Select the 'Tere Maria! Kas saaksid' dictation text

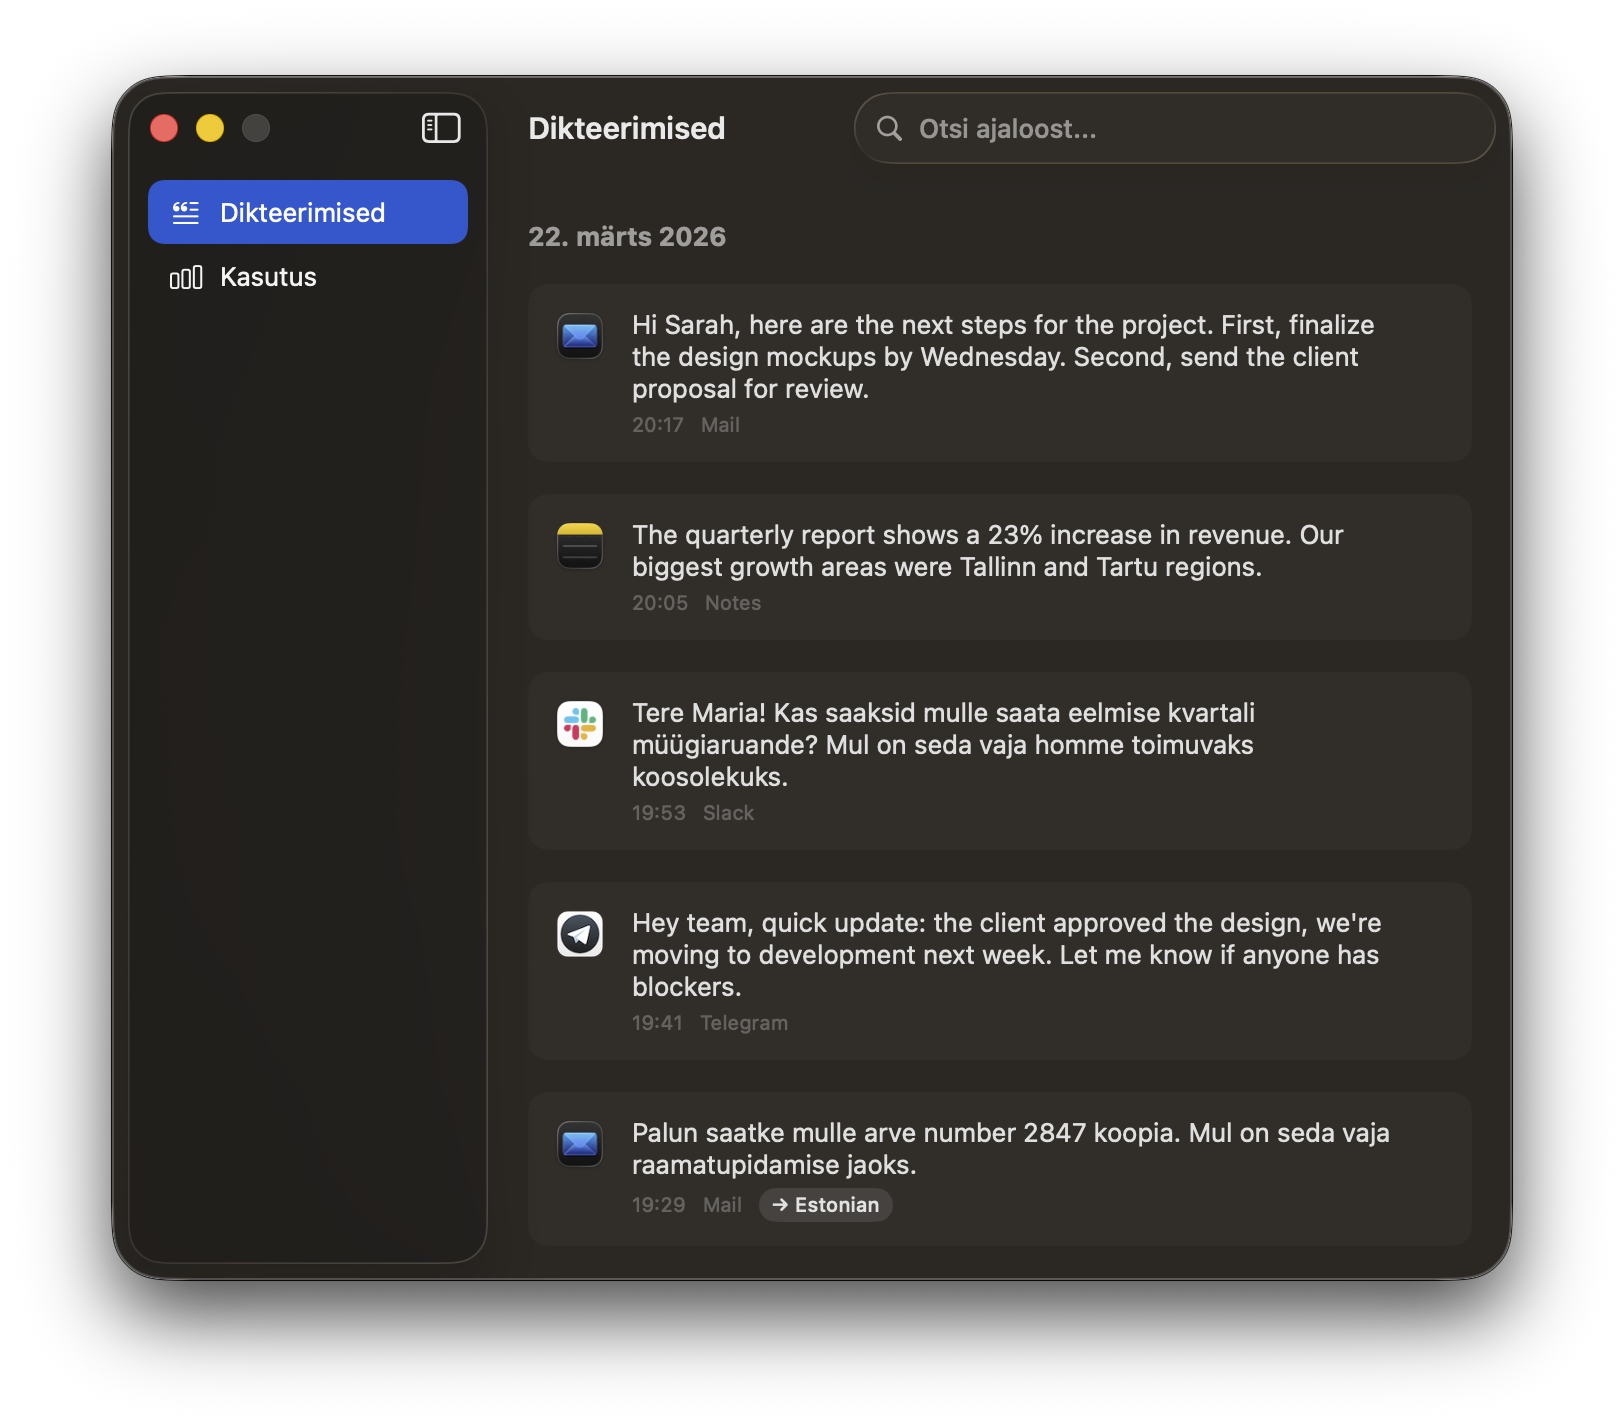pyautogui.click(x=943, y=745)
